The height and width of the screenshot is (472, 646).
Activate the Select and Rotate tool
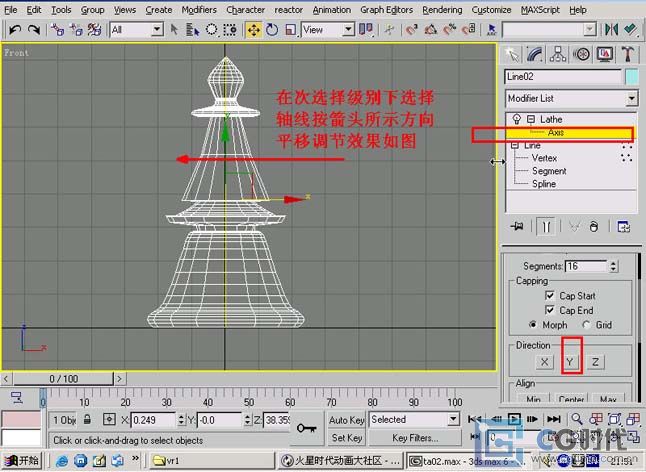(x=272, y=30)
